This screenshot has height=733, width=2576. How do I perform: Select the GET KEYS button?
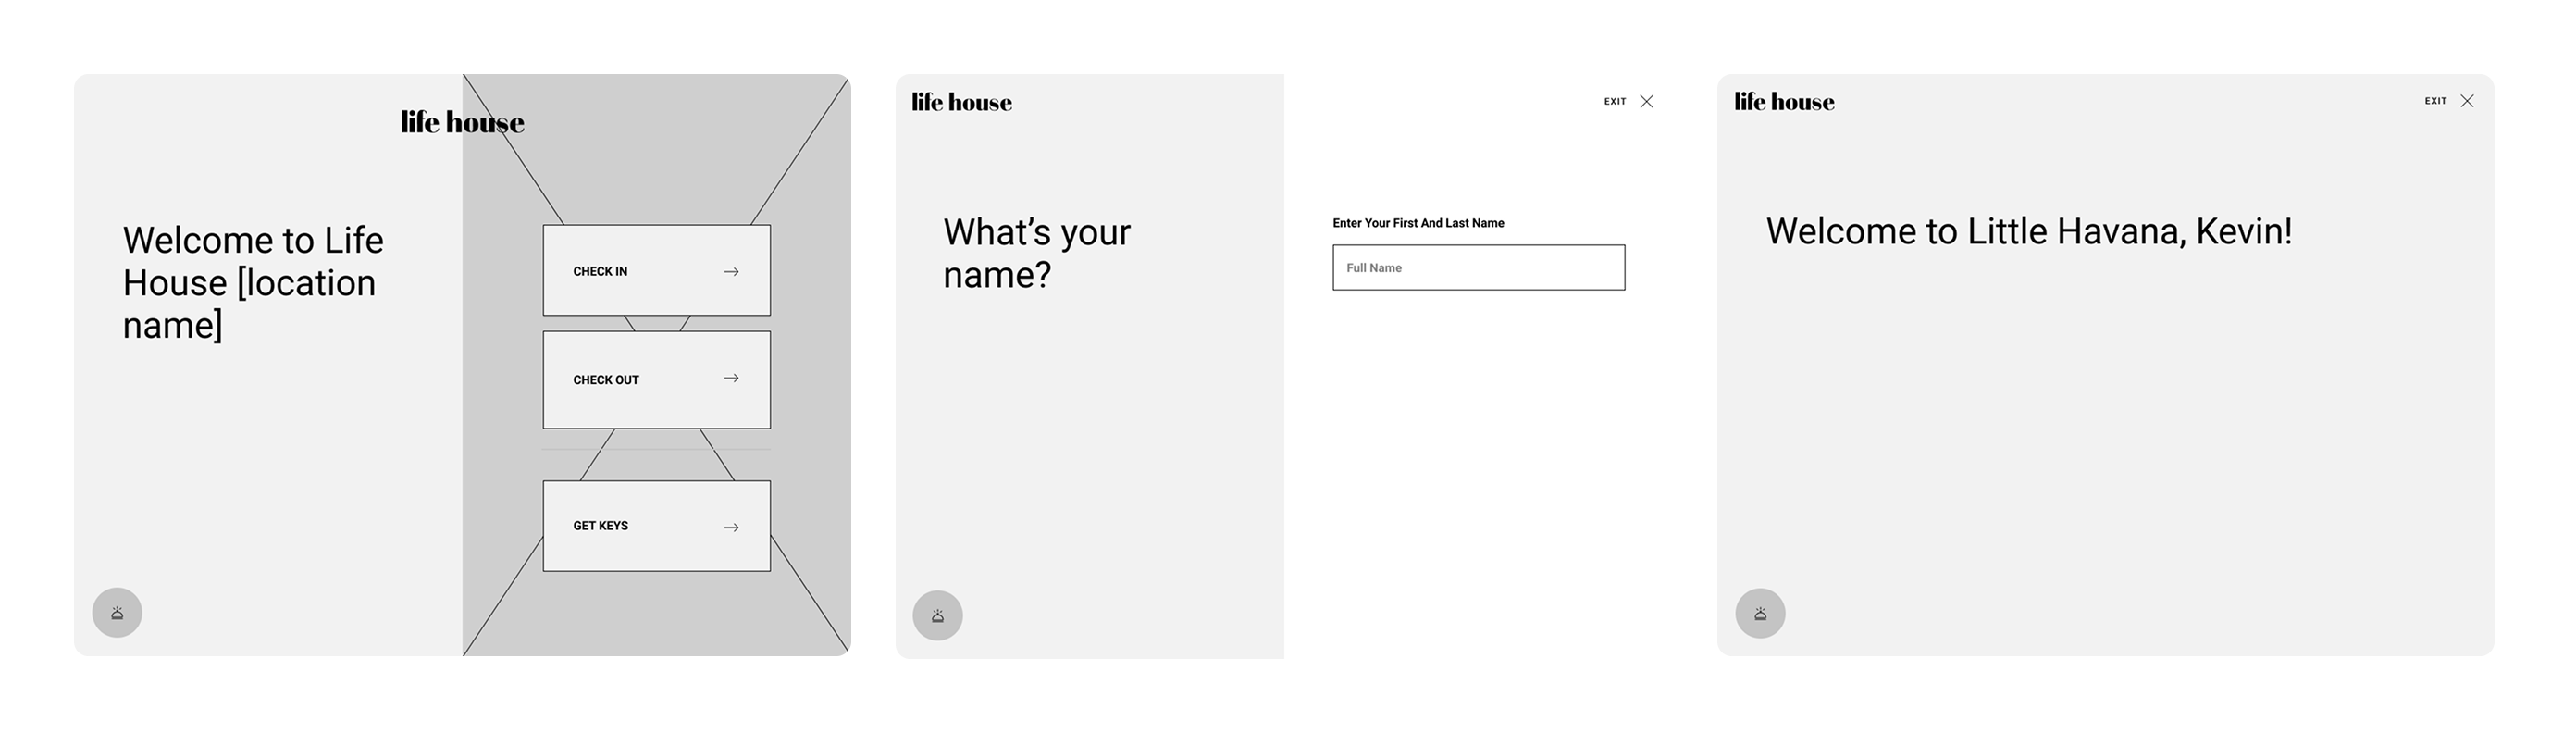(656, 526)
